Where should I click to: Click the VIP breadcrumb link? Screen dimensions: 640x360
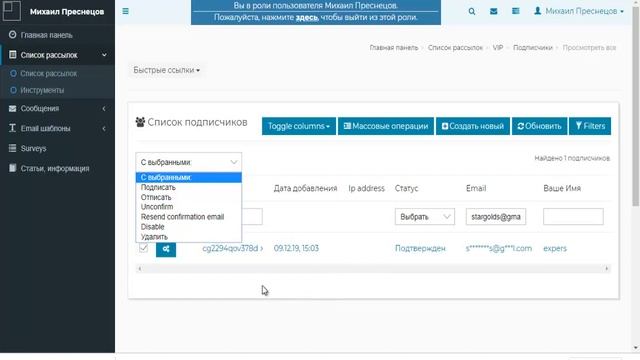498,48
